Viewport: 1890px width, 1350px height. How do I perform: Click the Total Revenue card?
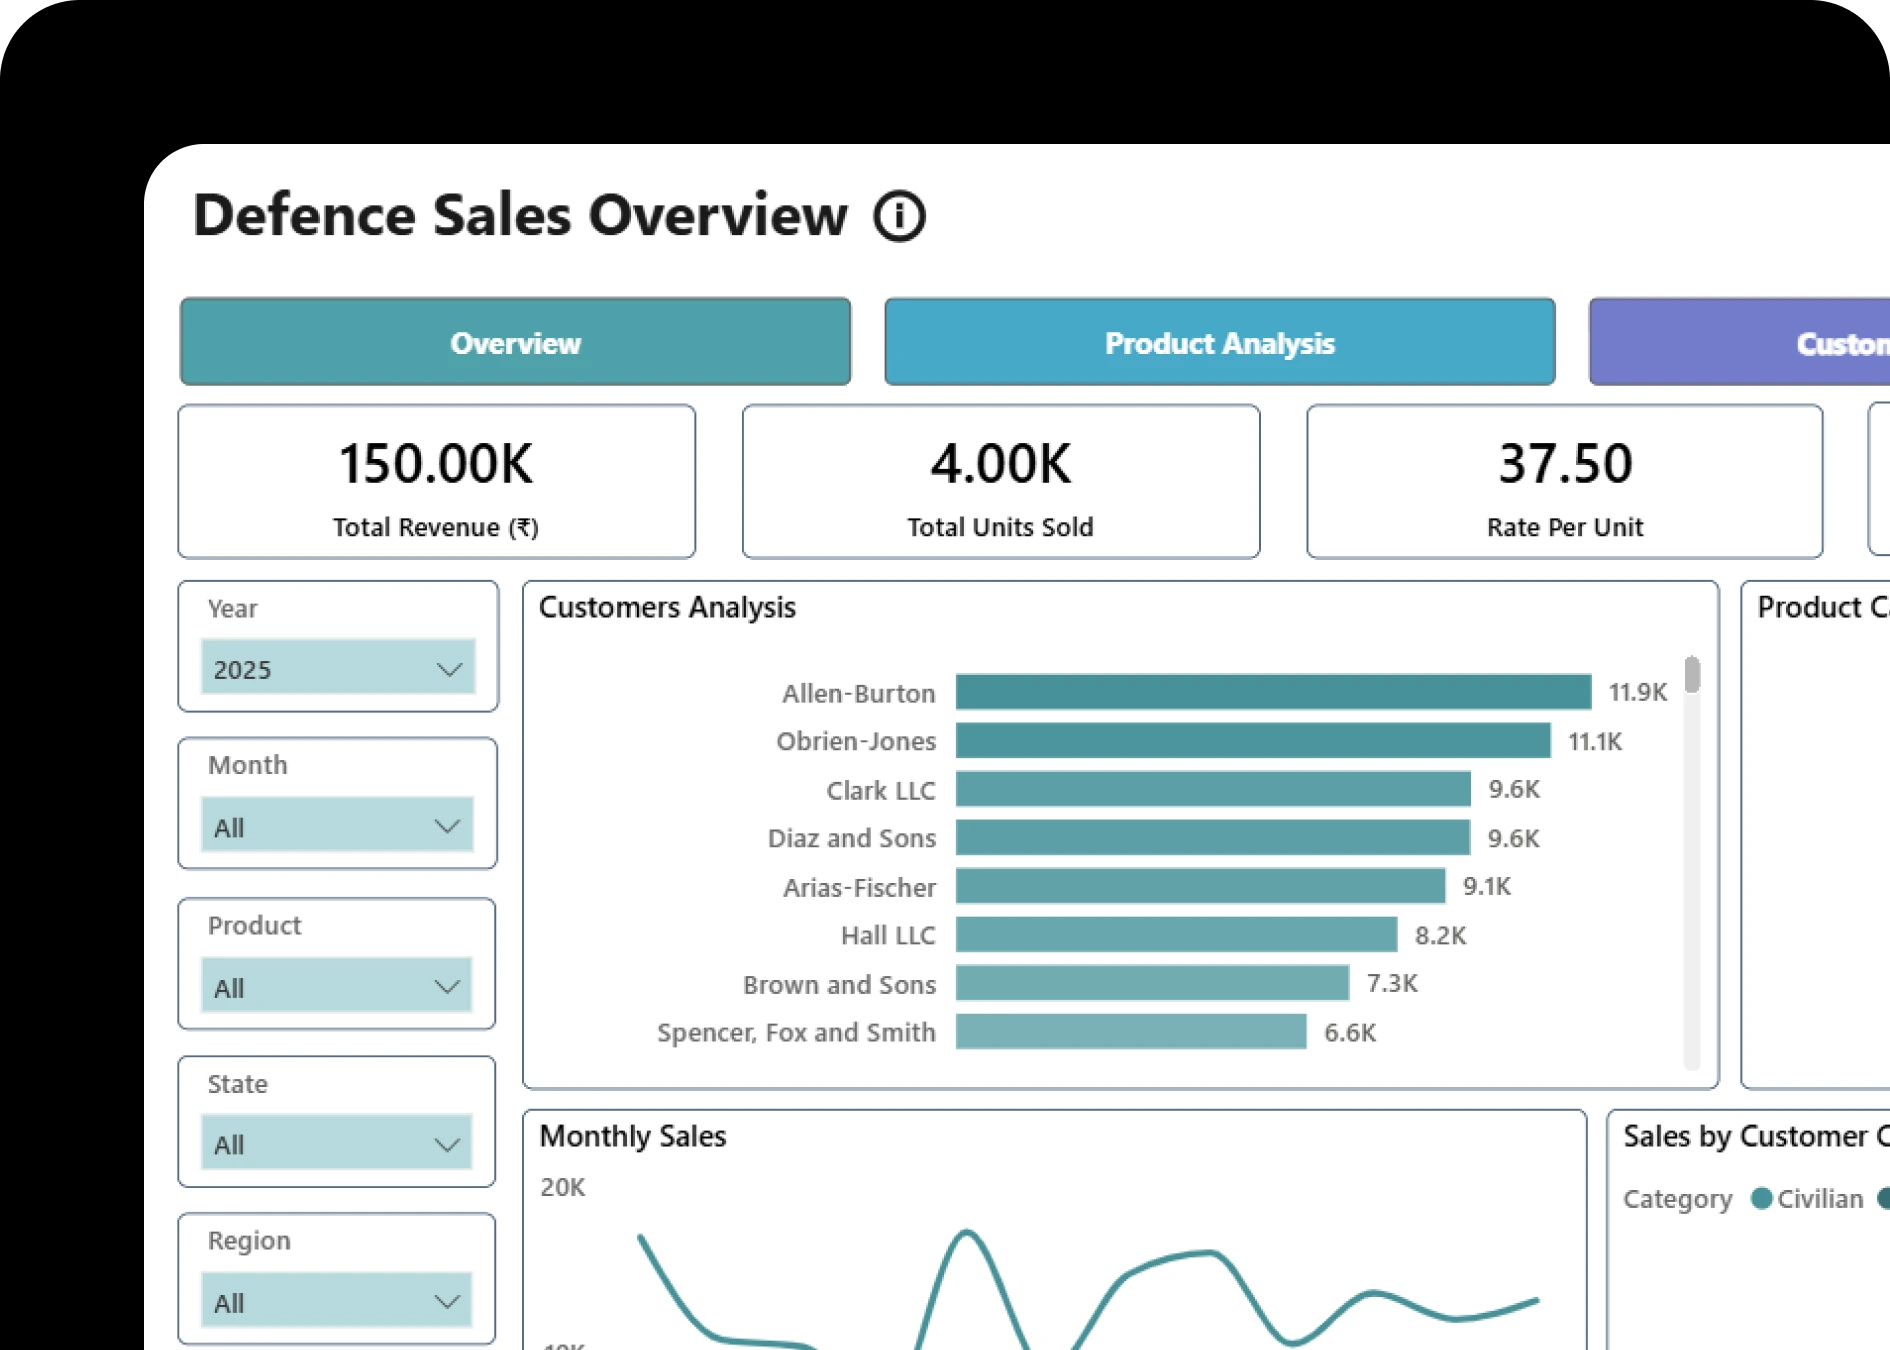point(436,482)
